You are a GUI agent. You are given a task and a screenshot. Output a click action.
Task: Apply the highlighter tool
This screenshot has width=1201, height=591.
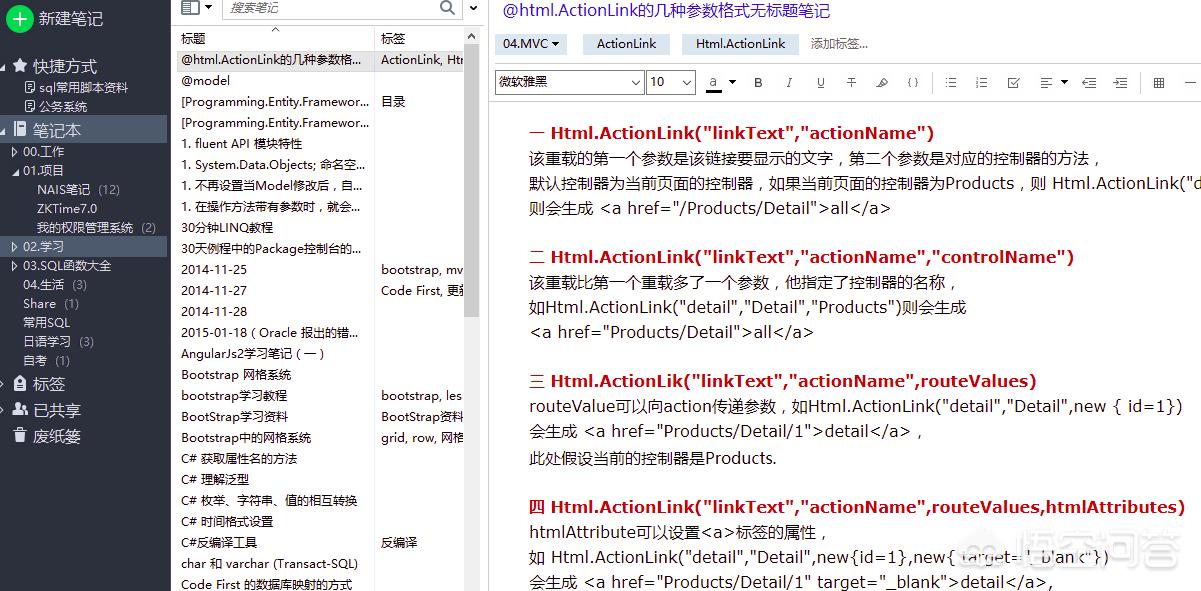(x=882, y=83)
